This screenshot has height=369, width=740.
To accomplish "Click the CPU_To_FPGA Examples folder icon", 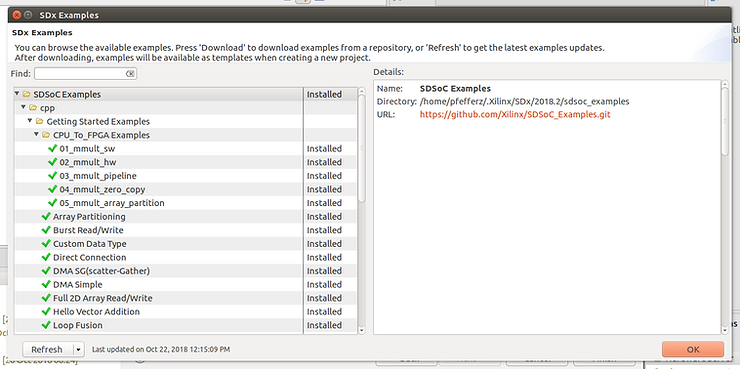I will [x=46, y=135].
